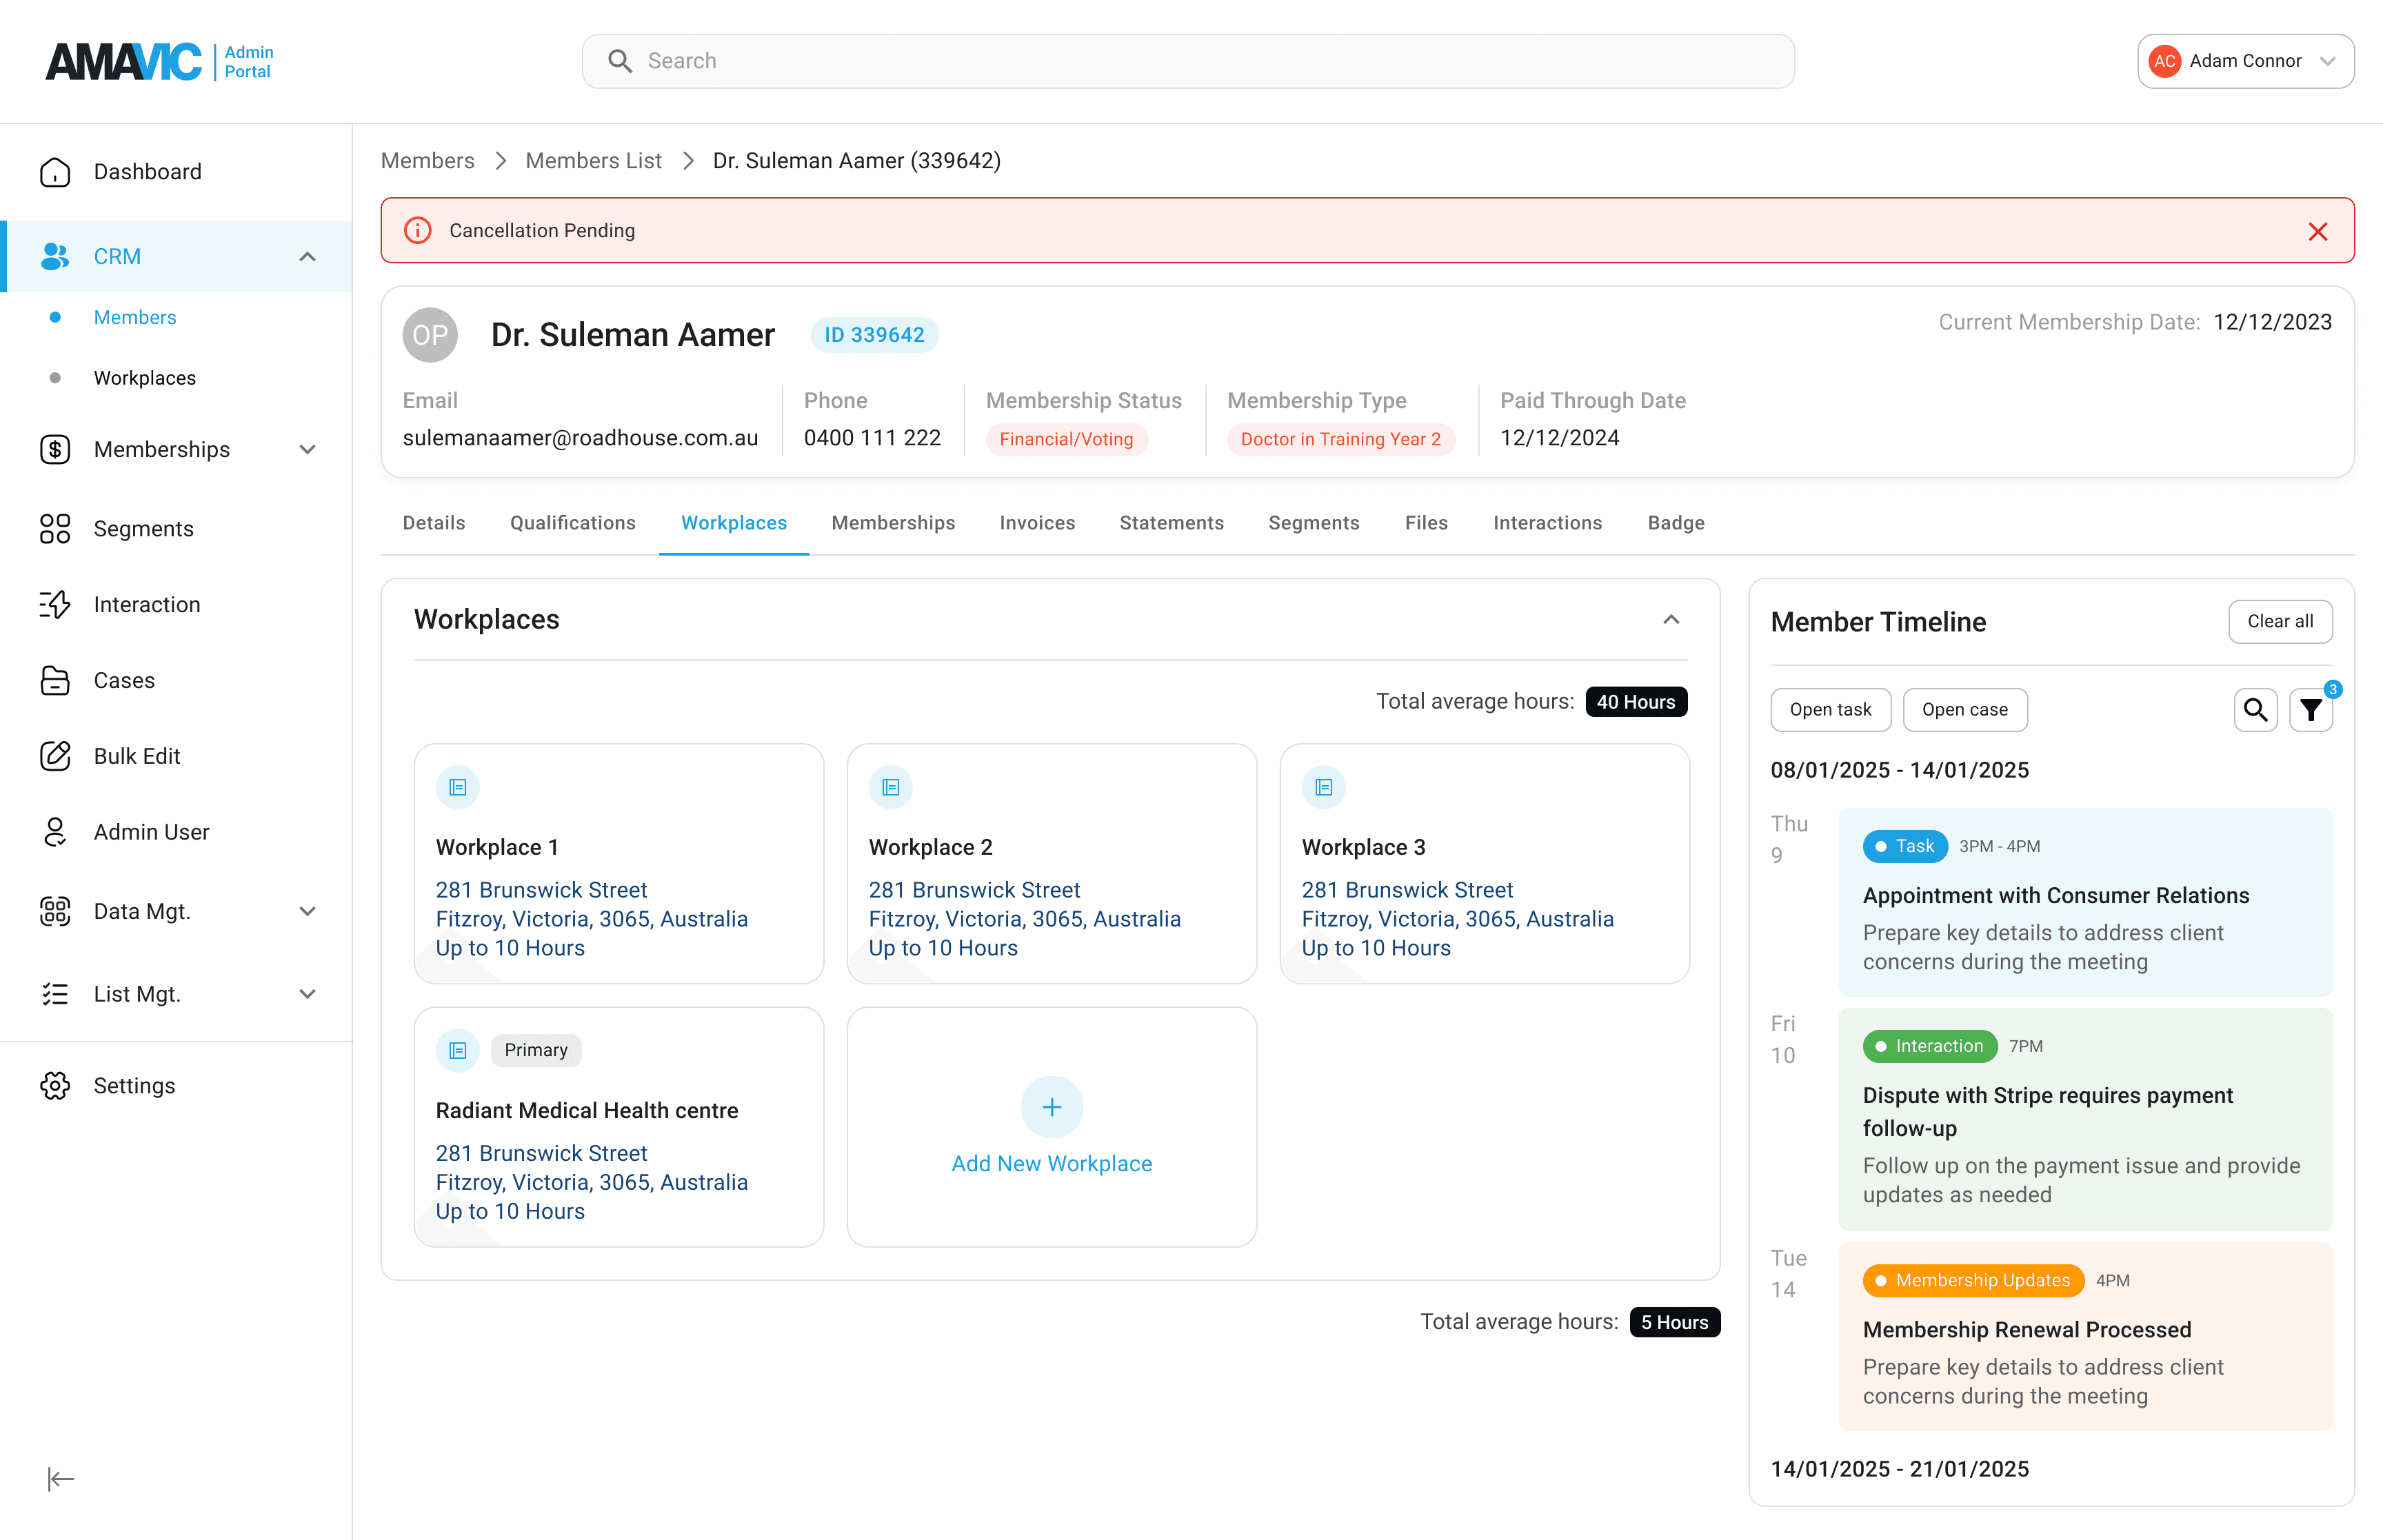Open Settings gear in sidebar
The image size is (2383, 1540).
tap(55, 1085)
